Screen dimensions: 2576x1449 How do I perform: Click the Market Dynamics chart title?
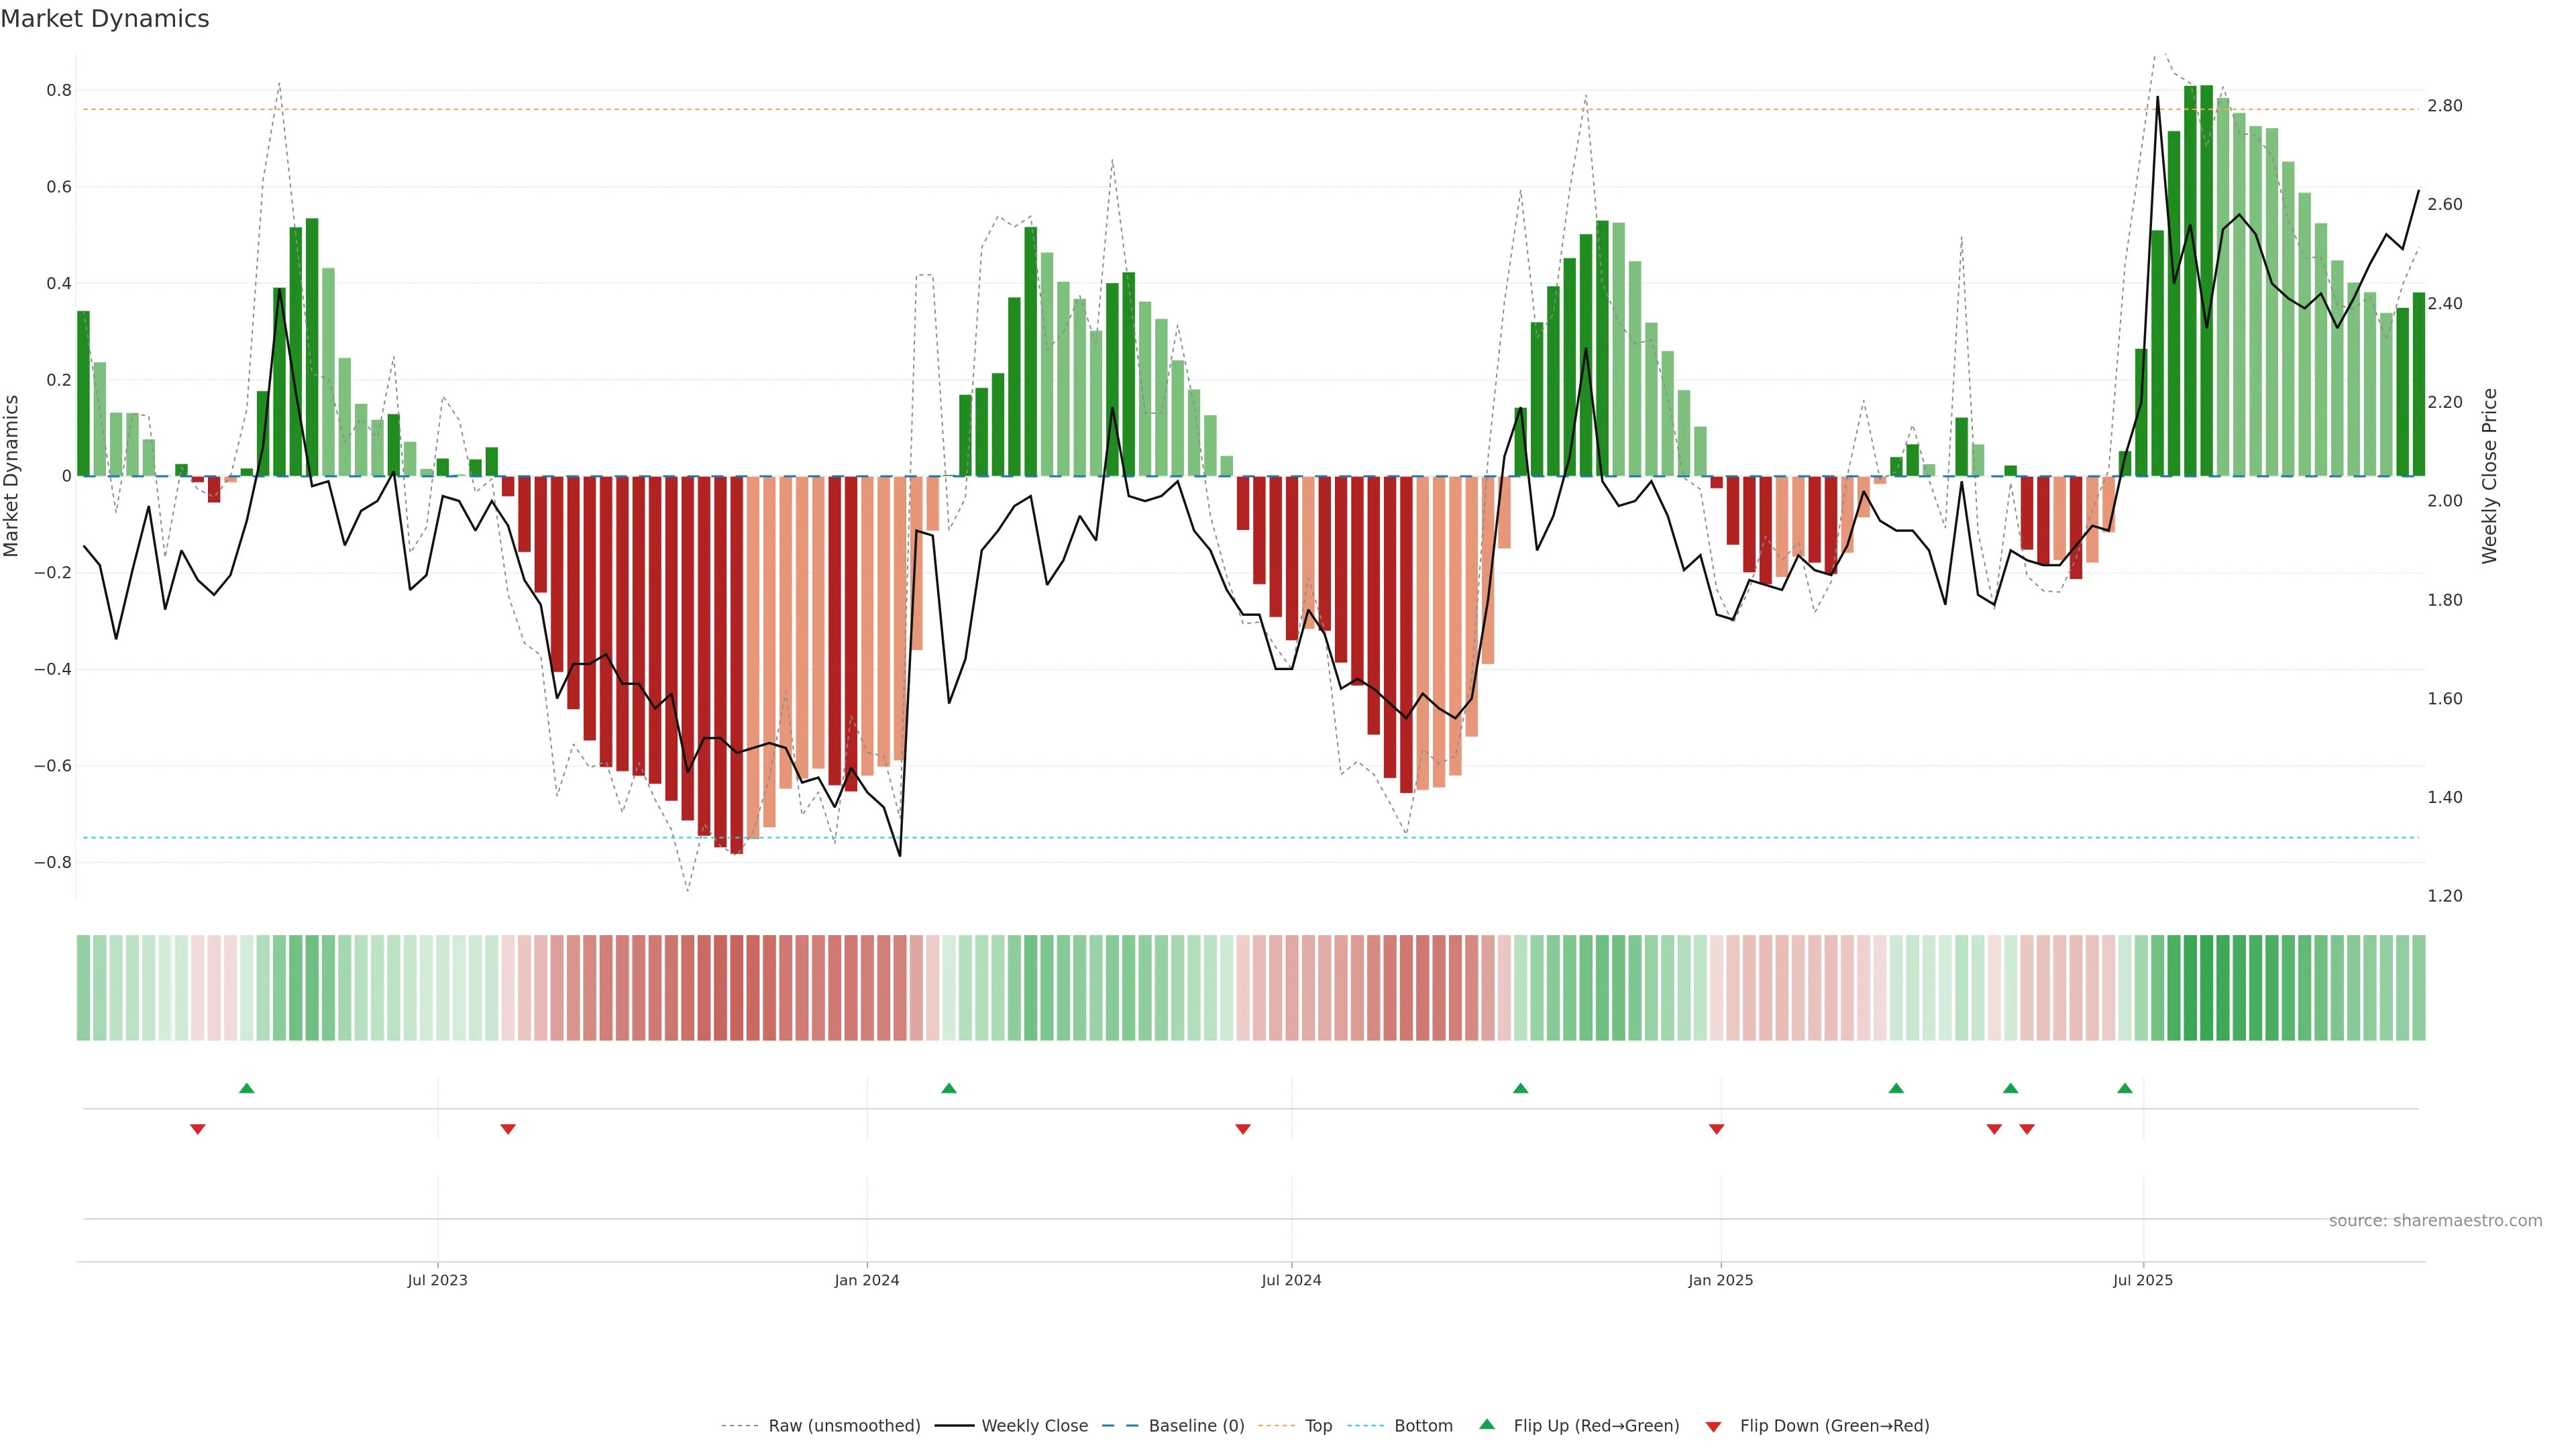(105, 19)
